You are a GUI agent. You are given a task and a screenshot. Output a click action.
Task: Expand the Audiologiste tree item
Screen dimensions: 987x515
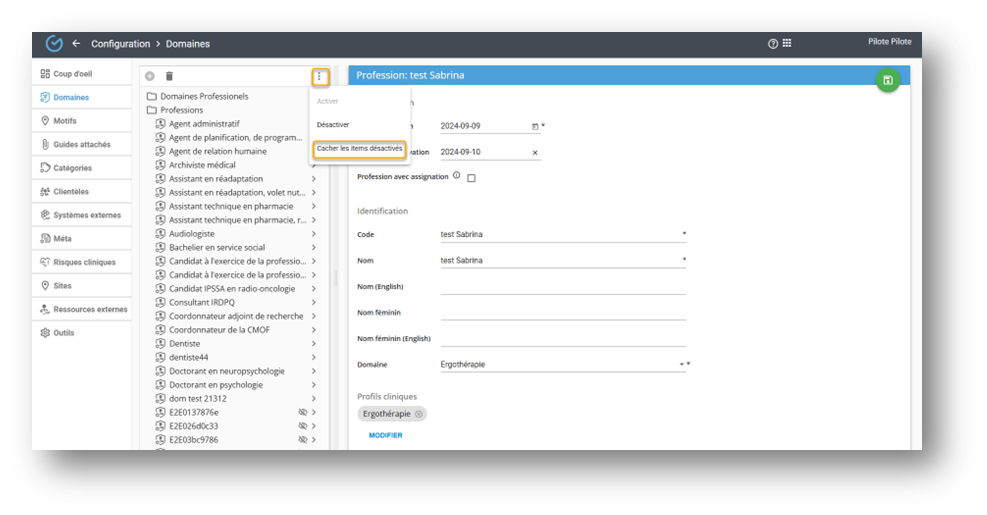tap(314, 234)
